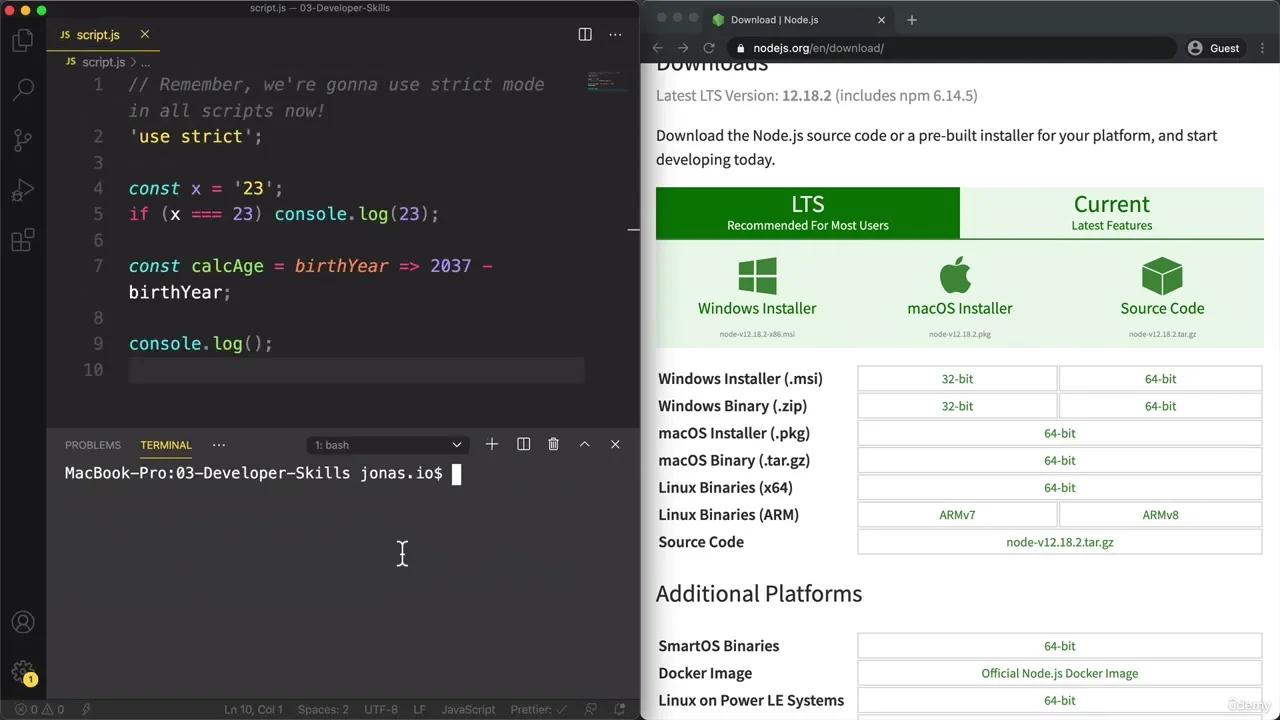Download the 64-bit Windows Installer
This screenshot has height=720, width=1280.
(x=1160, y=378)
